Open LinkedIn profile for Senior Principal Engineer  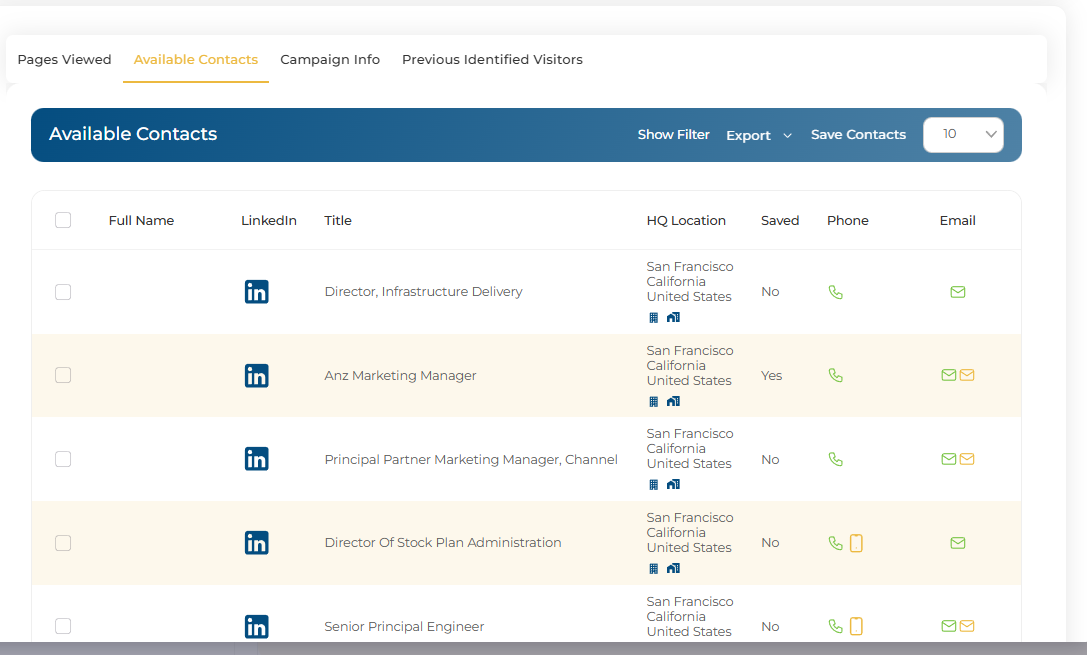[256, 627]
